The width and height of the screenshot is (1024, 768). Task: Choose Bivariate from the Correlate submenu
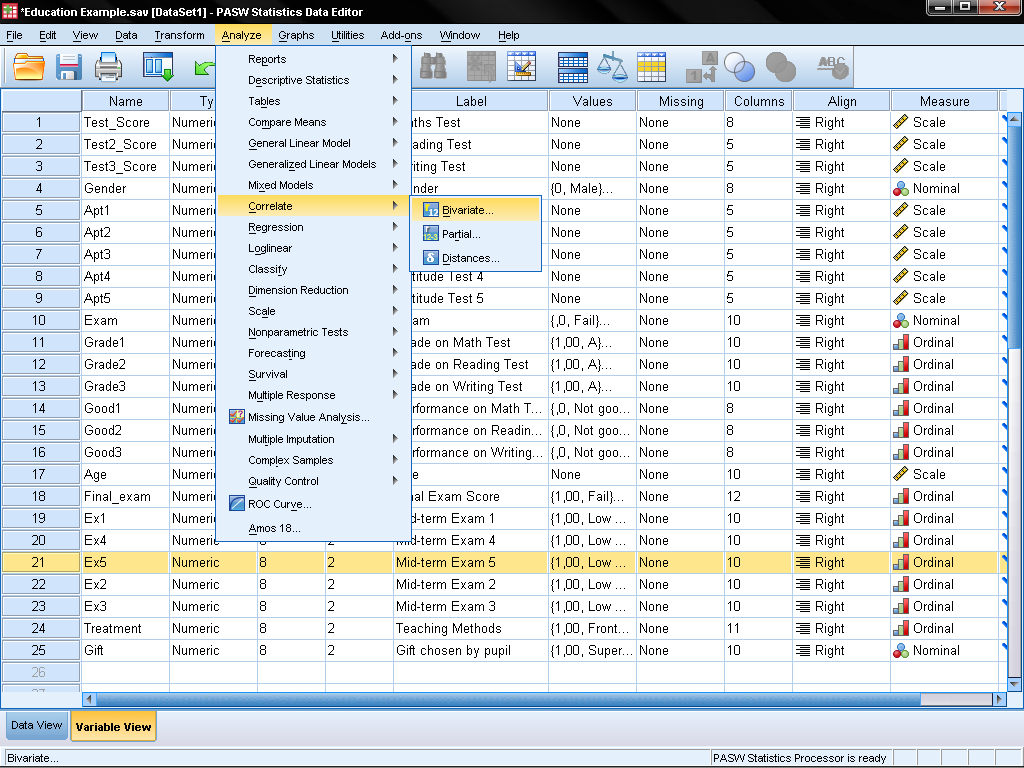point(467,210)
